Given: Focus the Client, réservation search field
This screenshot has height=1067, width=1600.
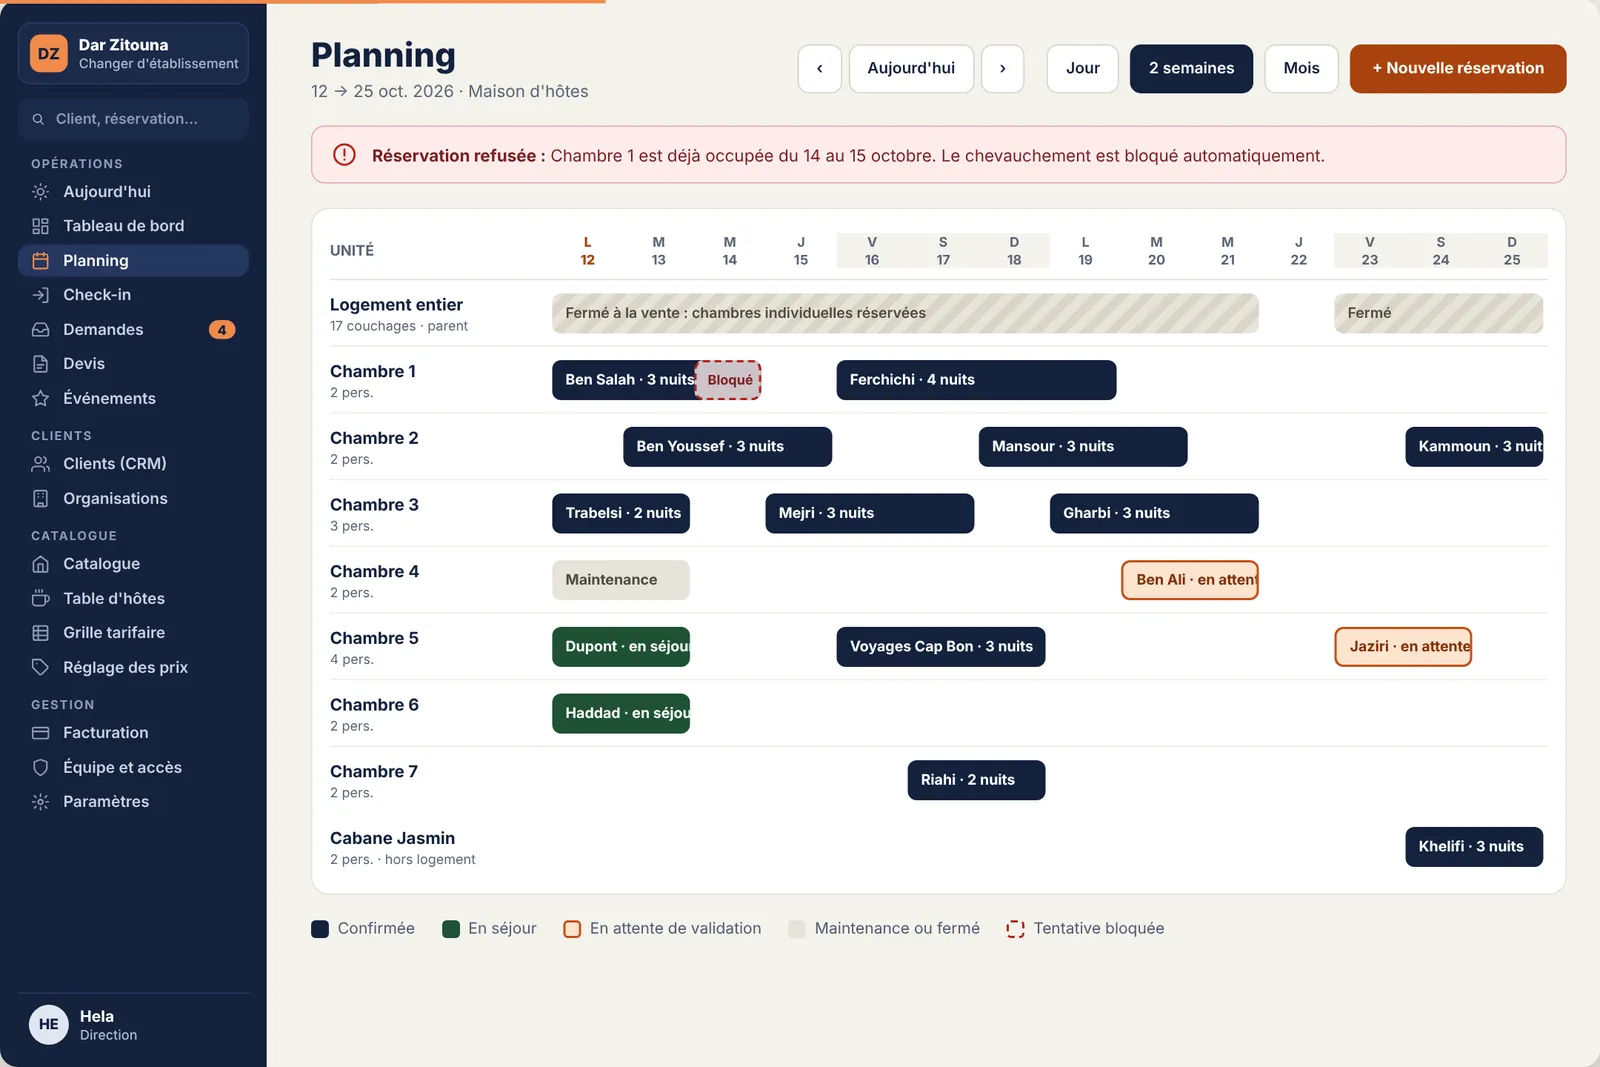Looking at the screenshot, I should [133, 119].
